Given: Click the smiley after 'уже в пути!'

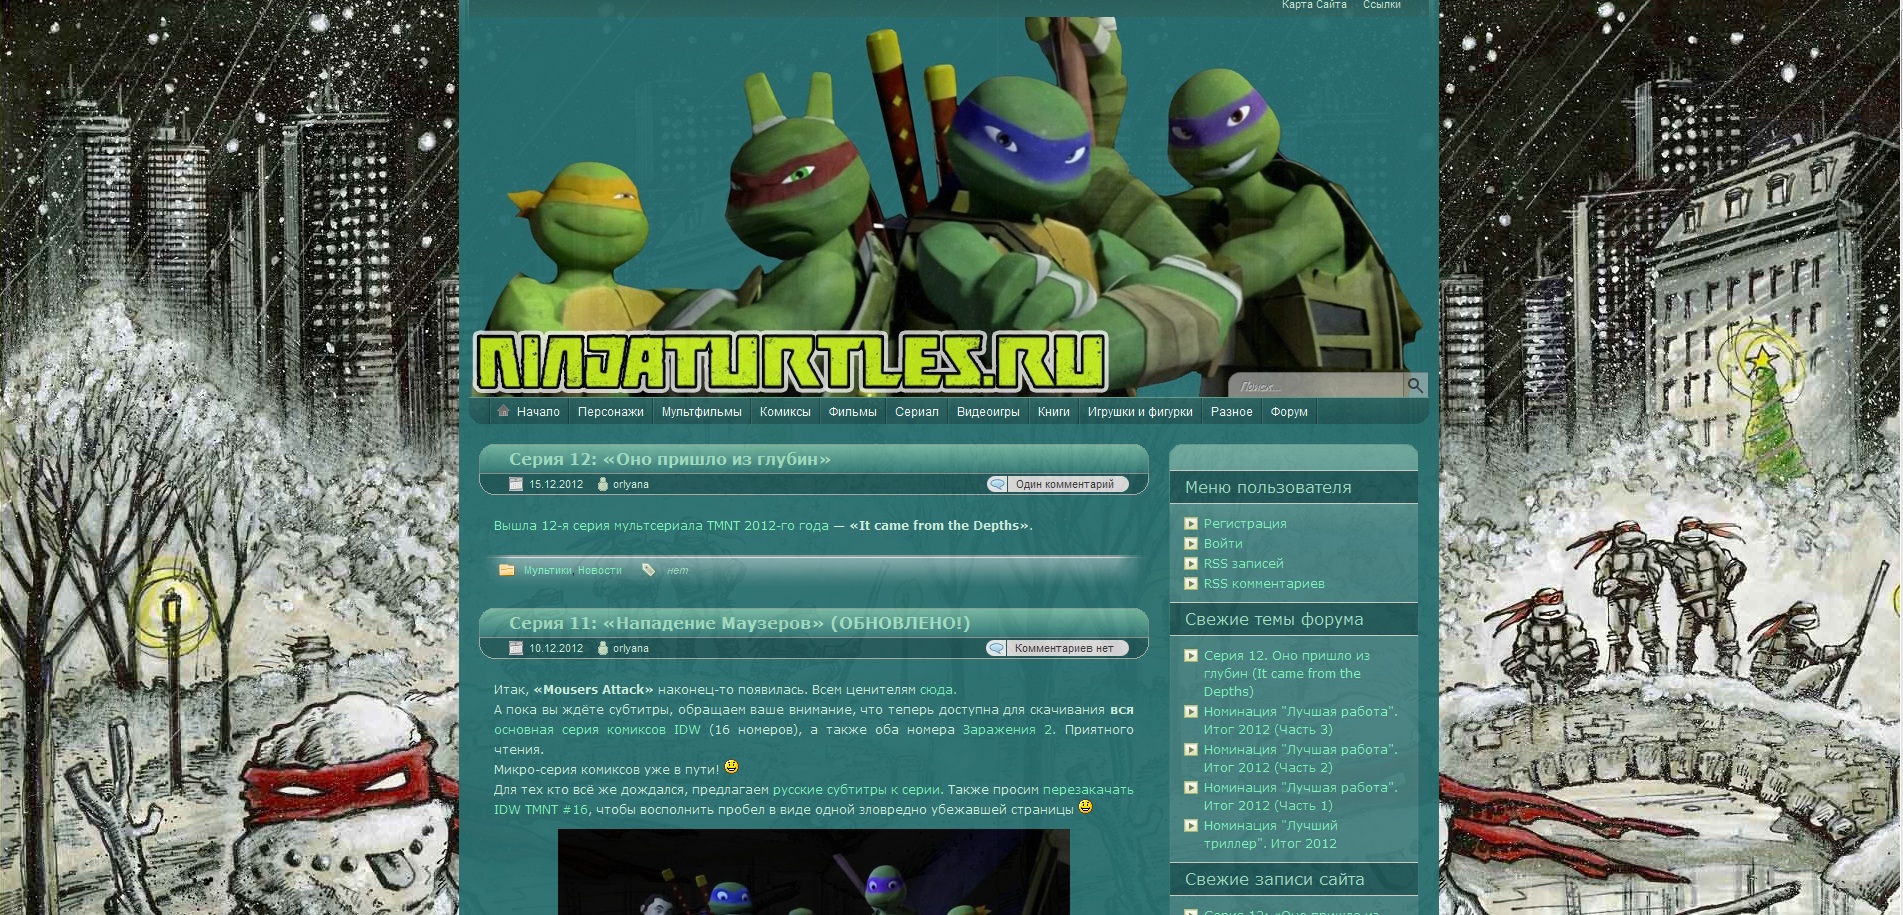Looking at the screenshot, I should (x=731, y=767).
